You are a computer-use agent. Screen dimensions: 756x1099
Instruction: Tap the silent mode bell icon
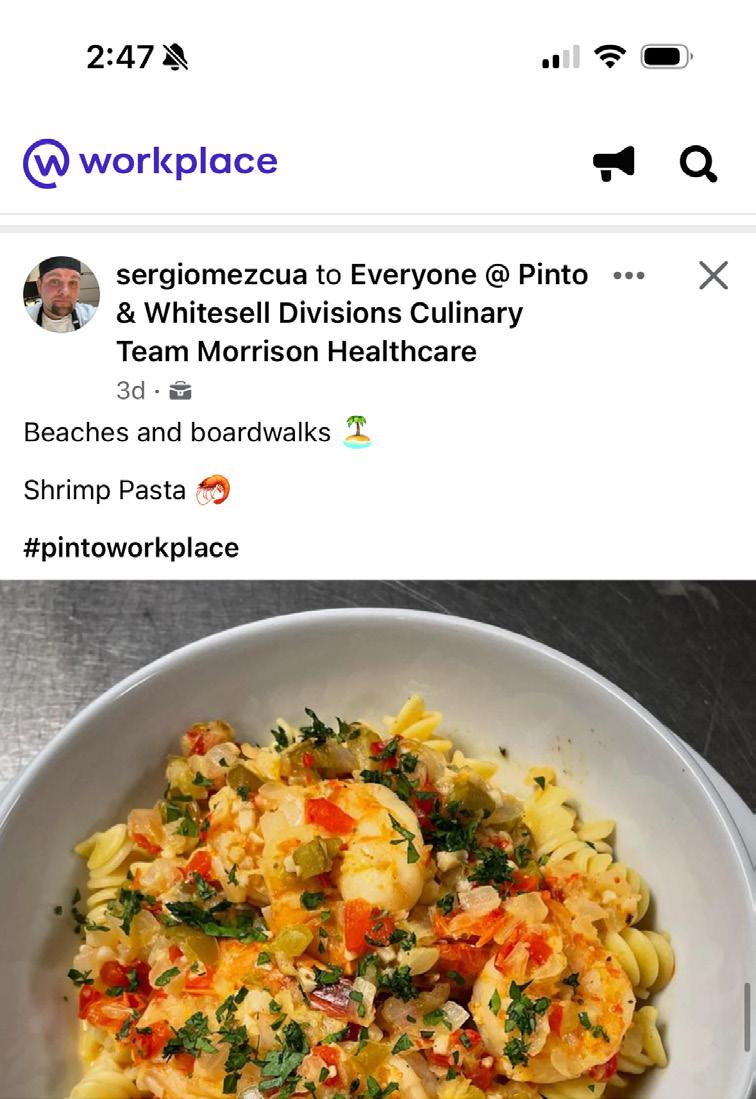coord(175,58)
